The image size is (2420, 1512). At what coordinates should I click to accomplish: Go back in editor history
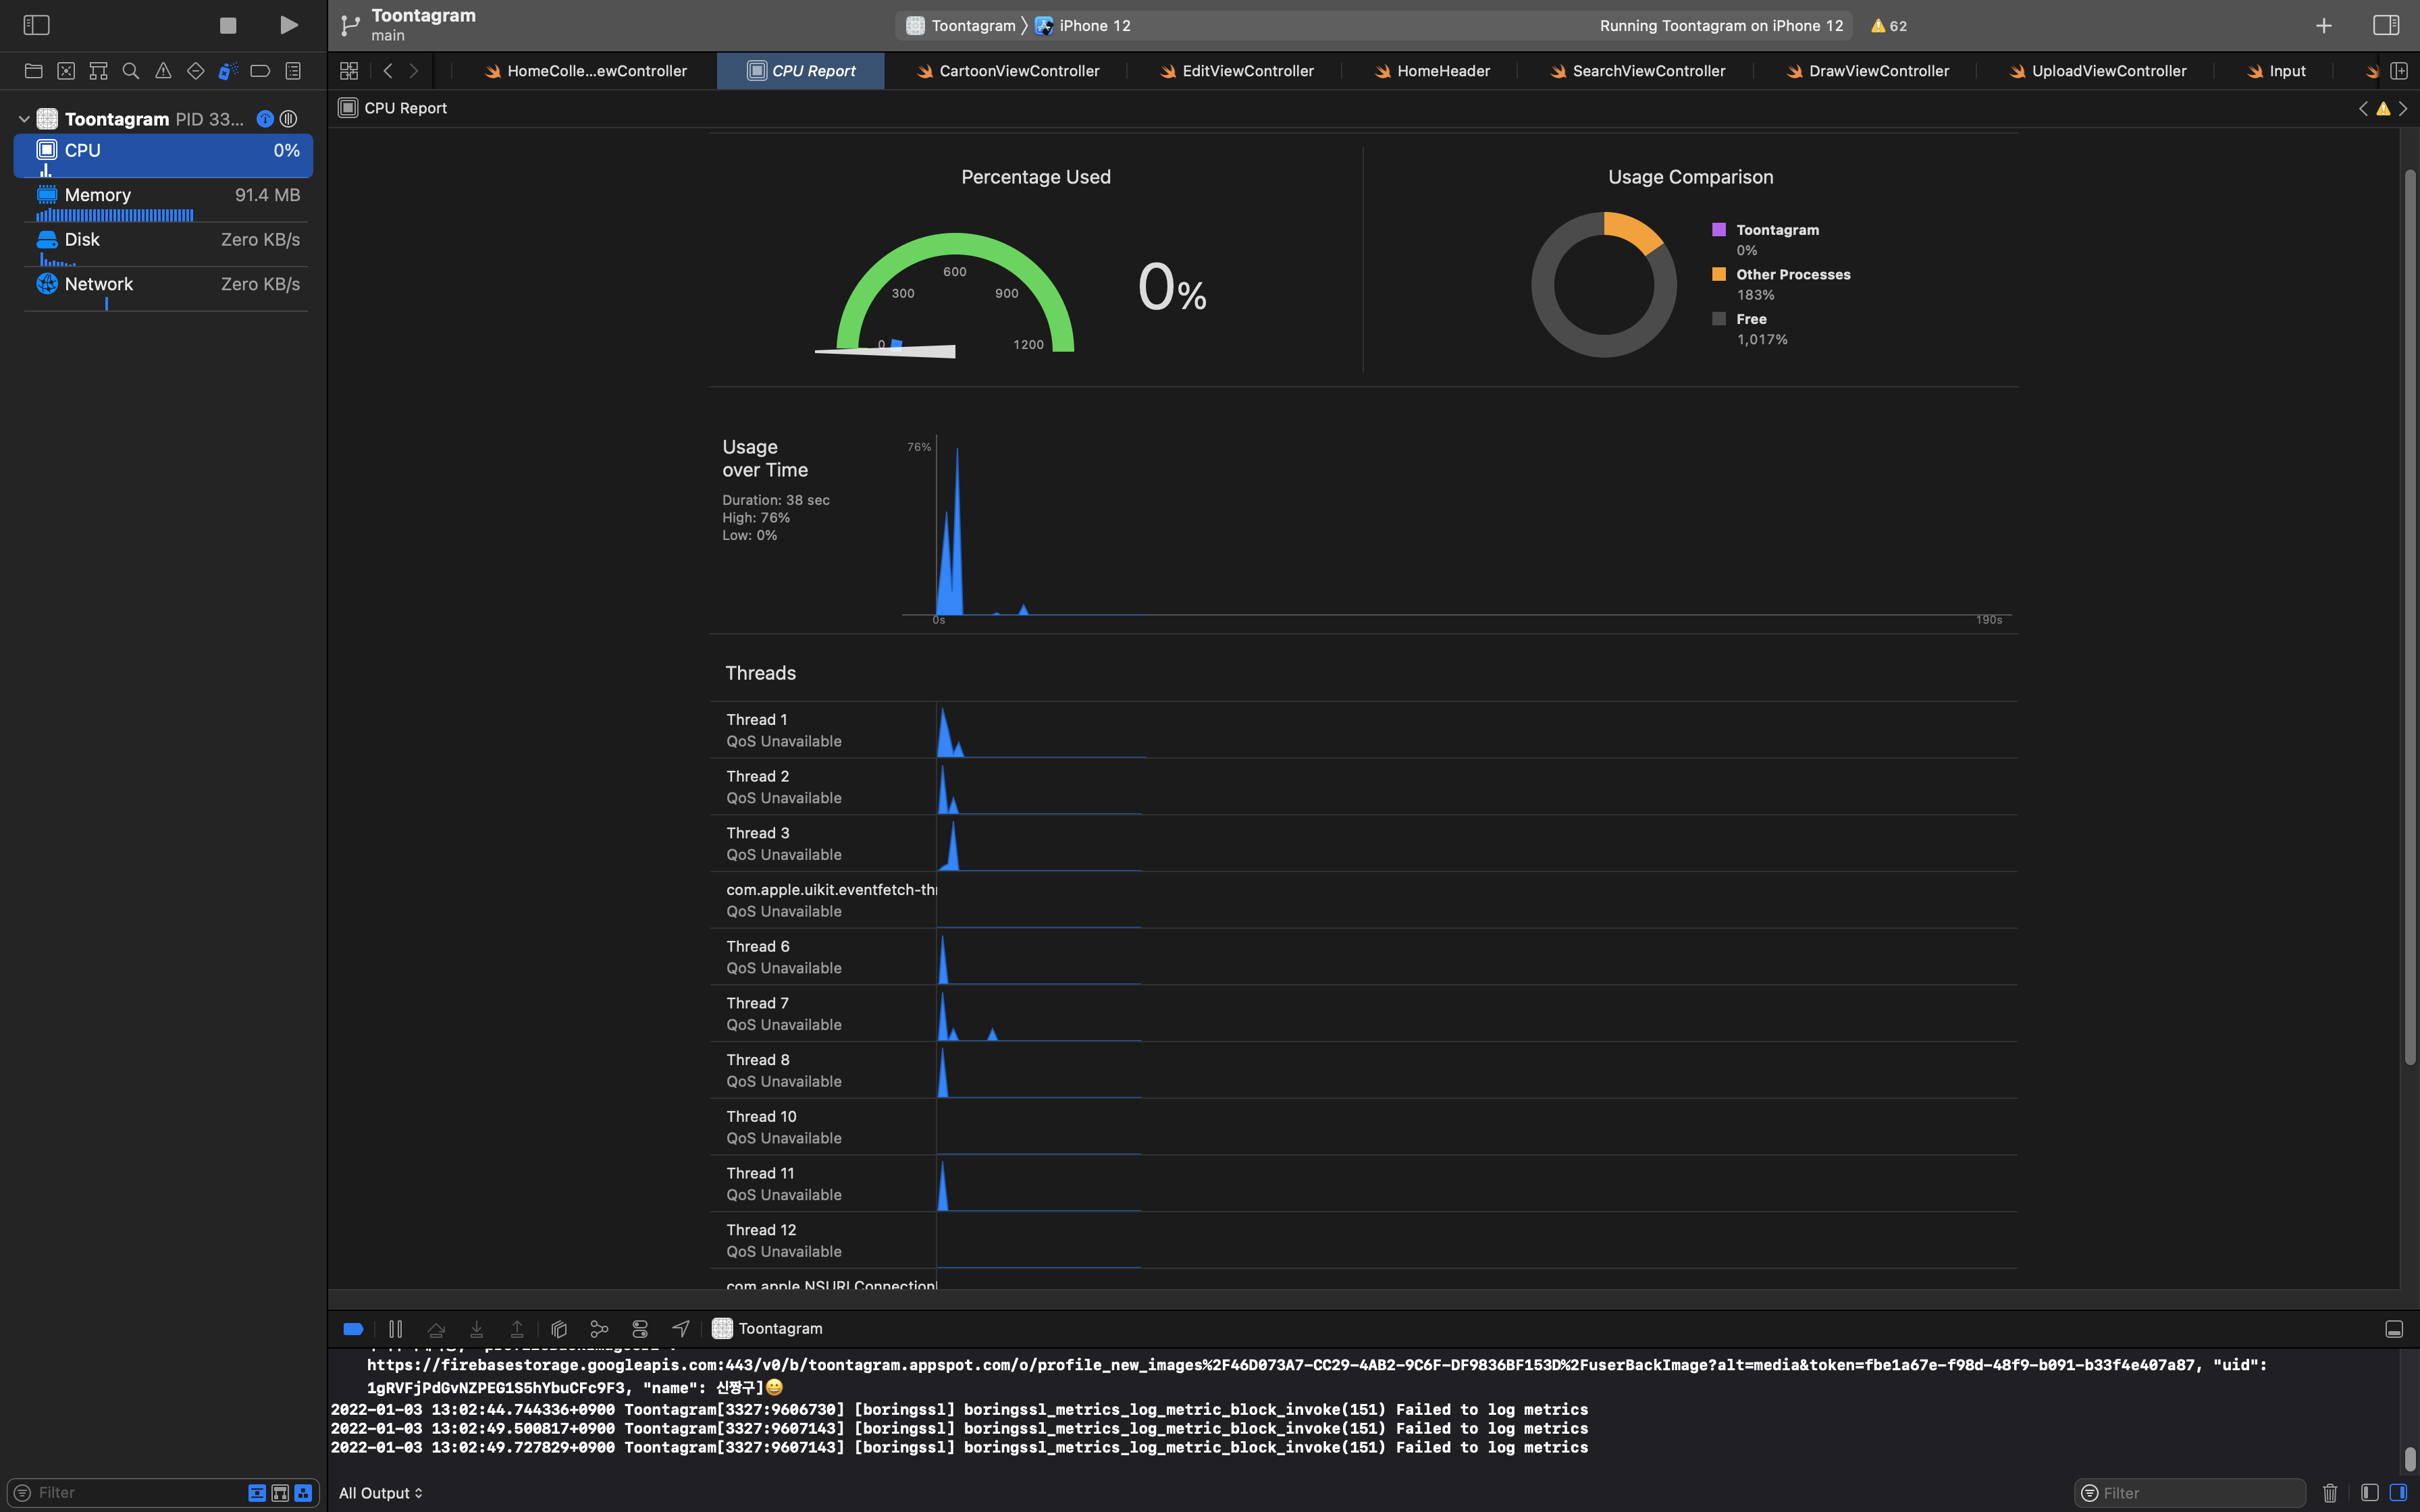click(x=388, y=71)
